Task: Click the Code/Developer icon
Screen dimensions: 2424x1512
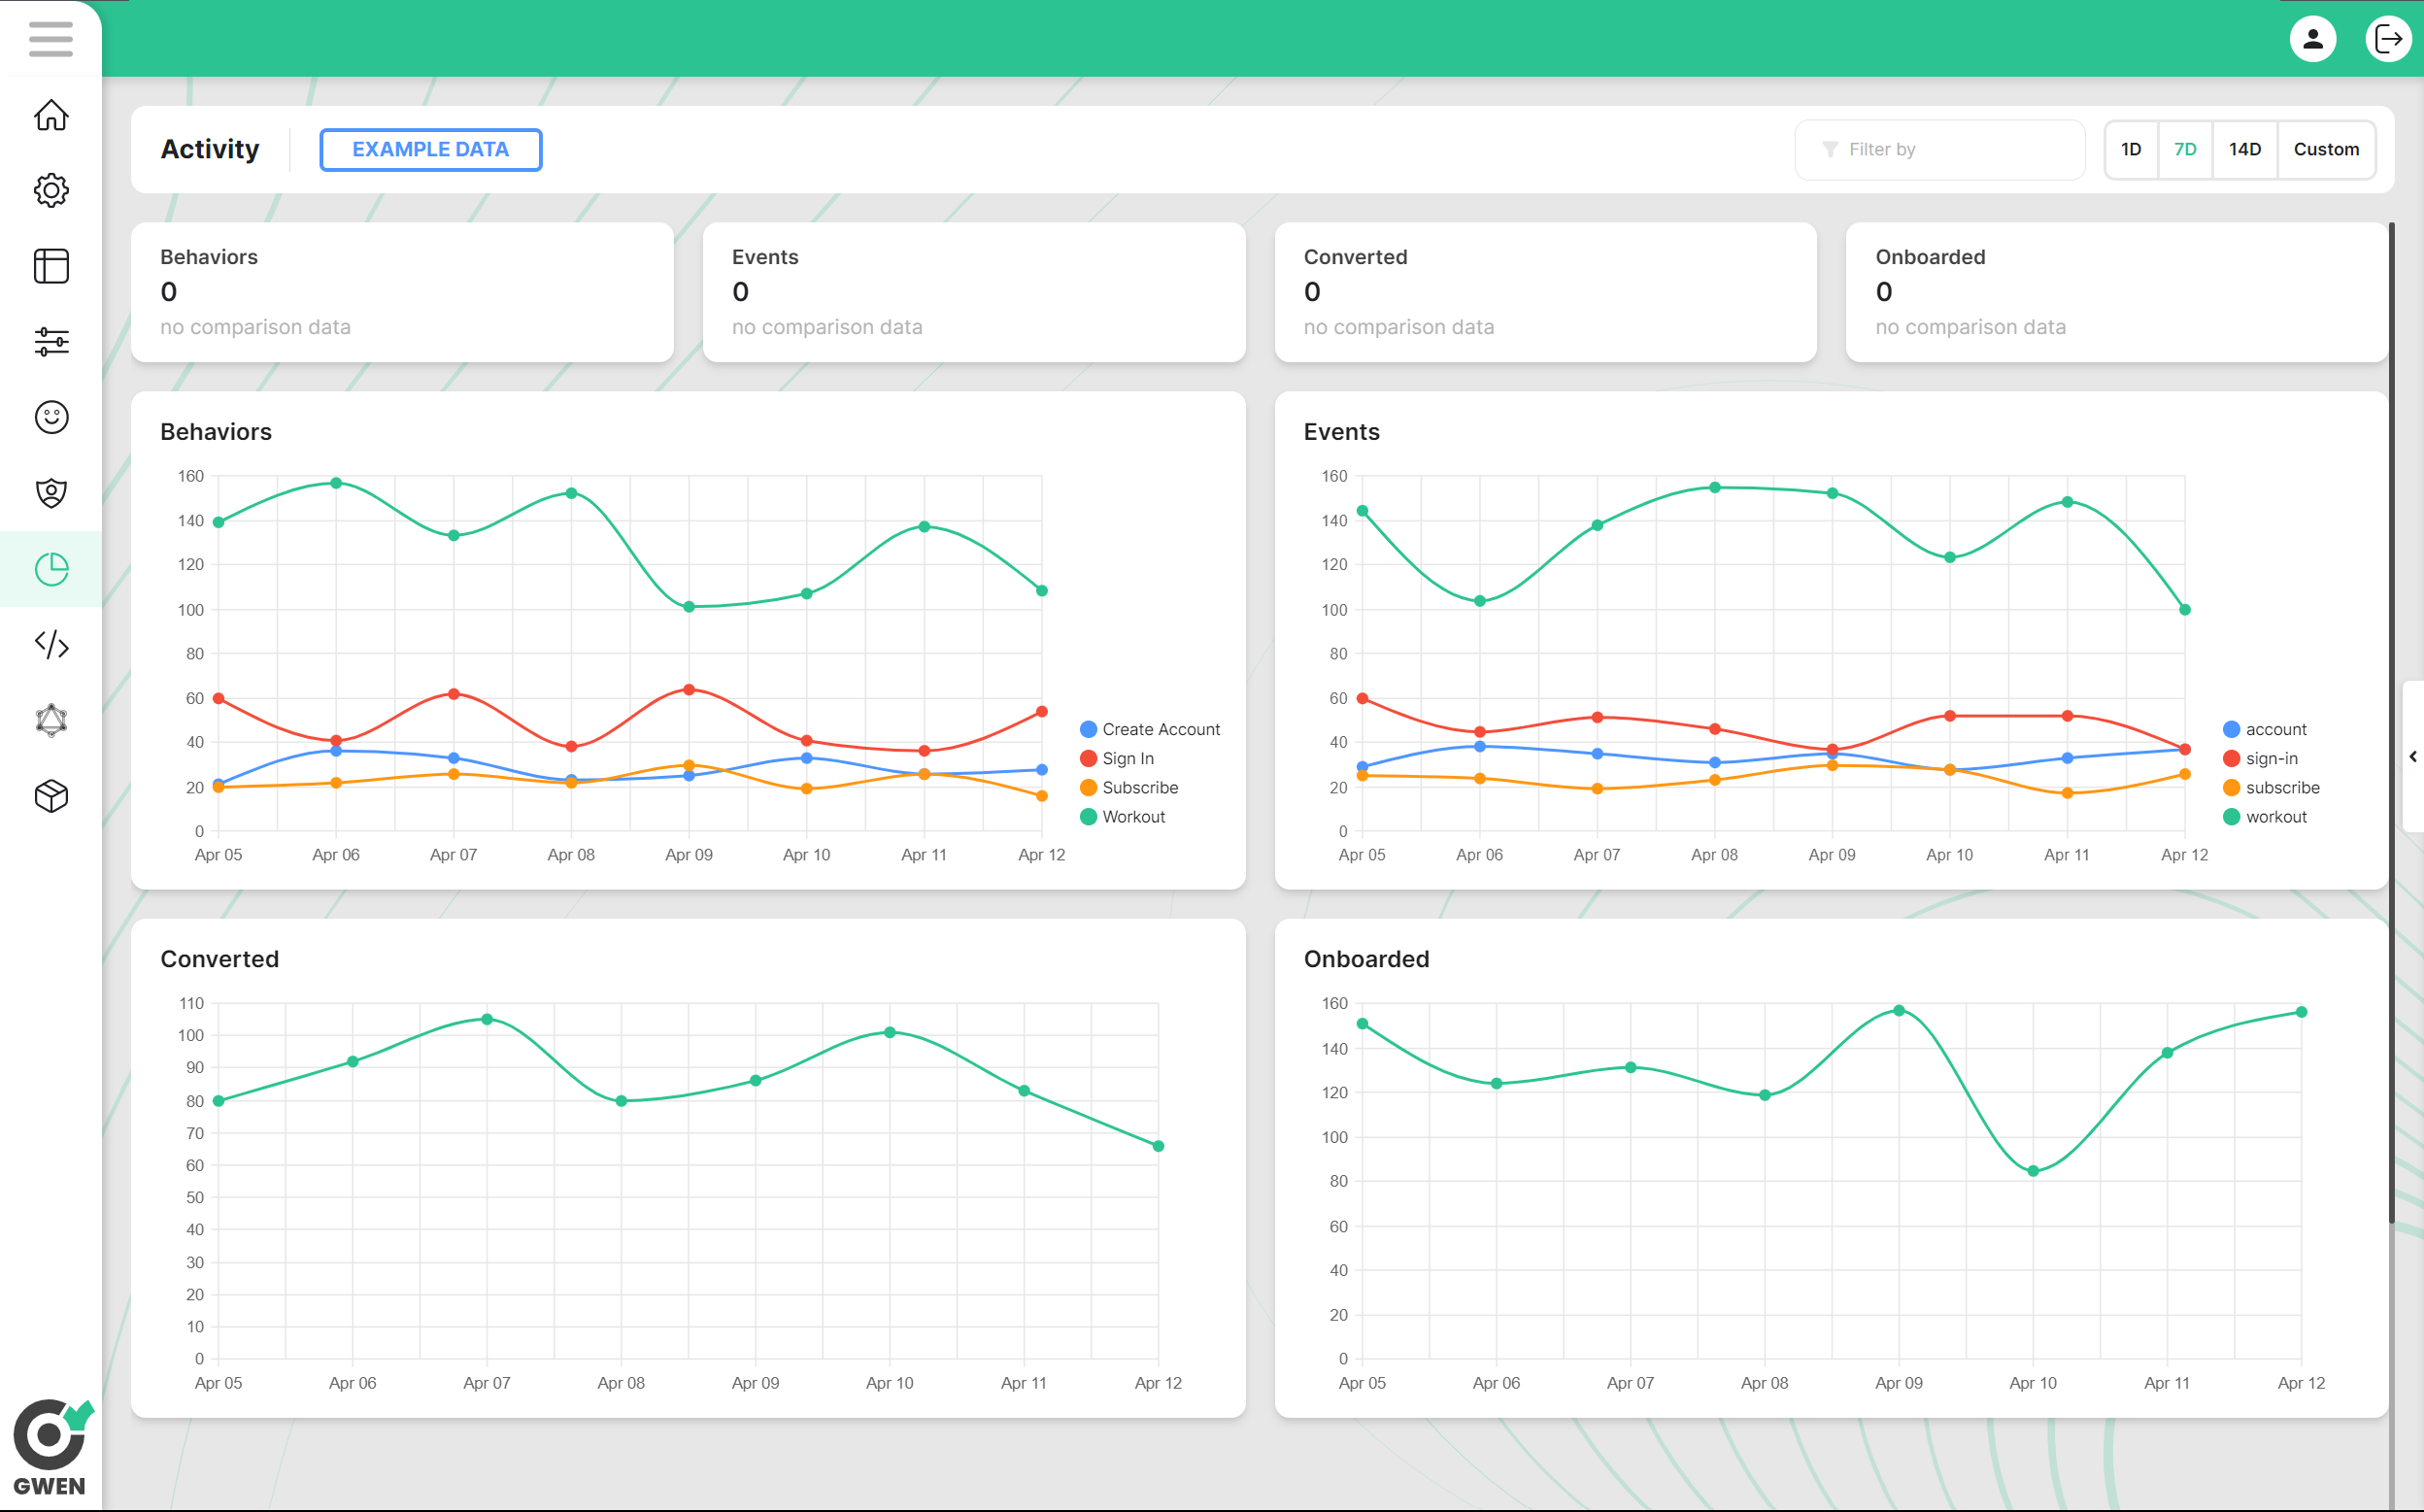Action: (x=50, y=643)
